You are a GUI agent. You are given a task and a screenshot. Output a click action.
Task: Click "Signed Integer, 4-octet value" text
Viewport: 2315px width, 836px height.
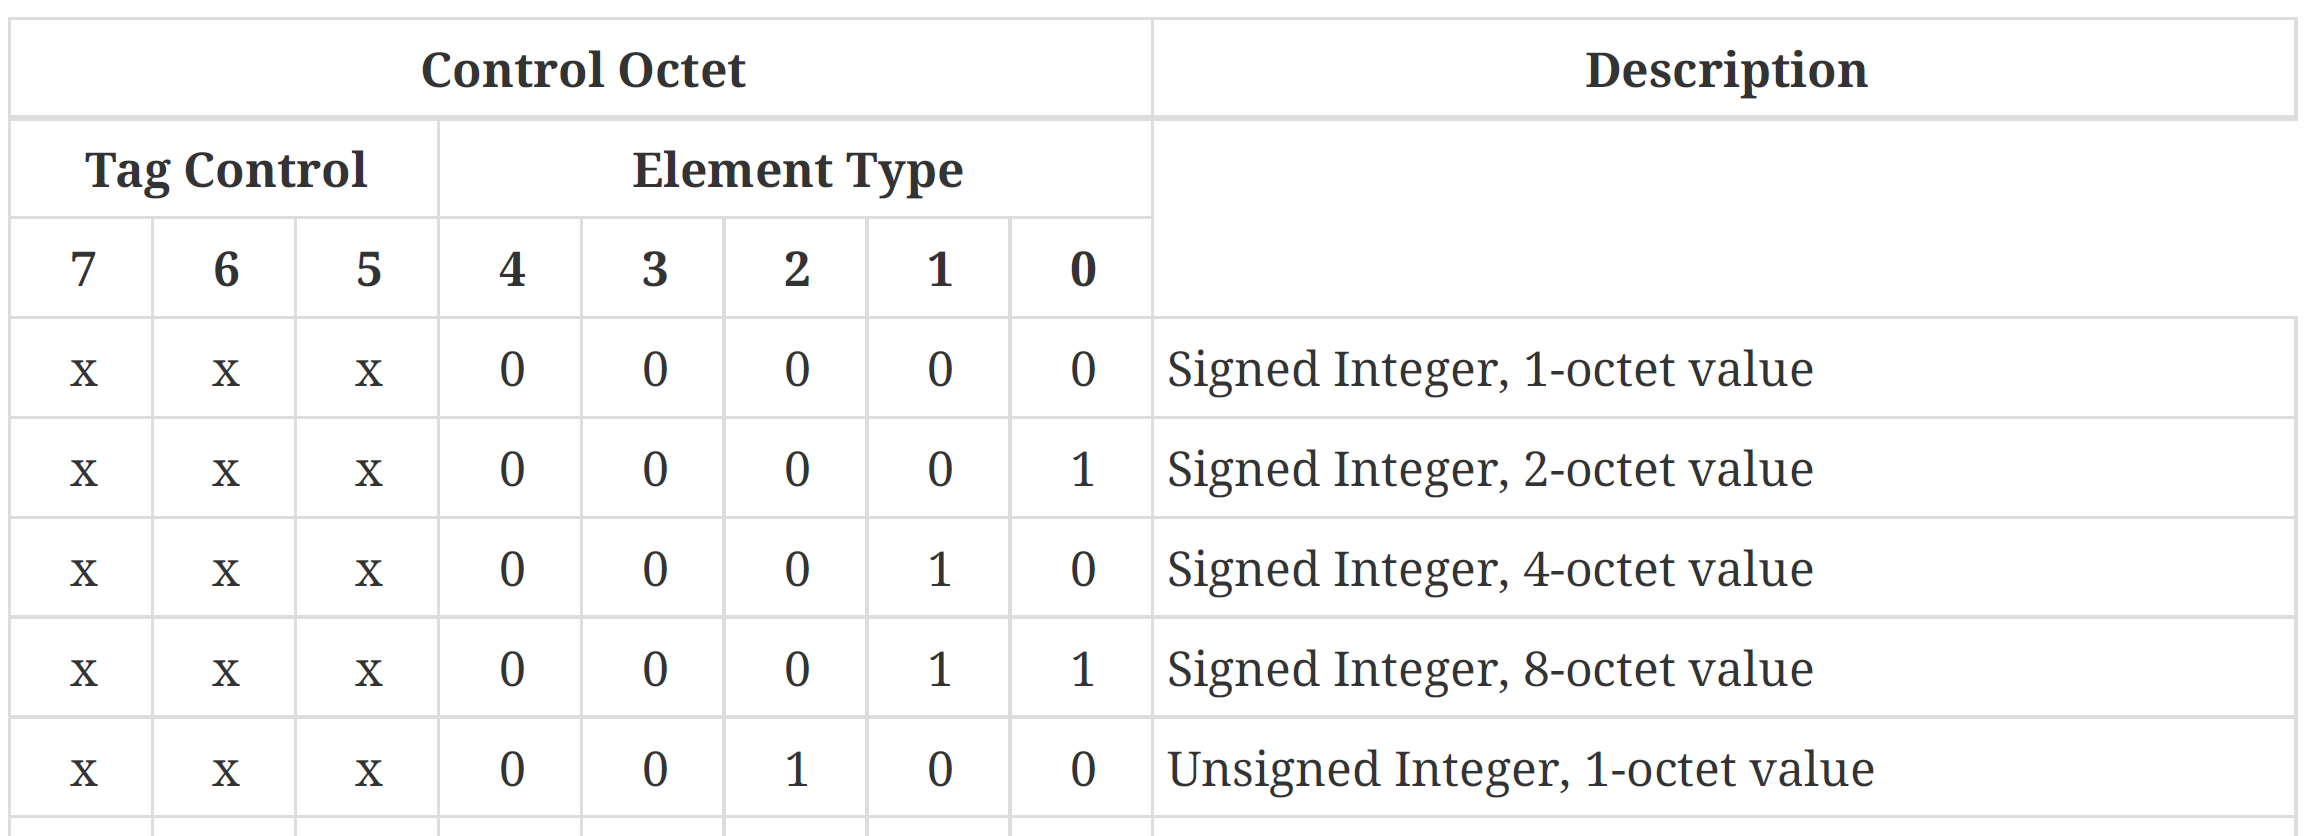click(x=1490, y=569)
